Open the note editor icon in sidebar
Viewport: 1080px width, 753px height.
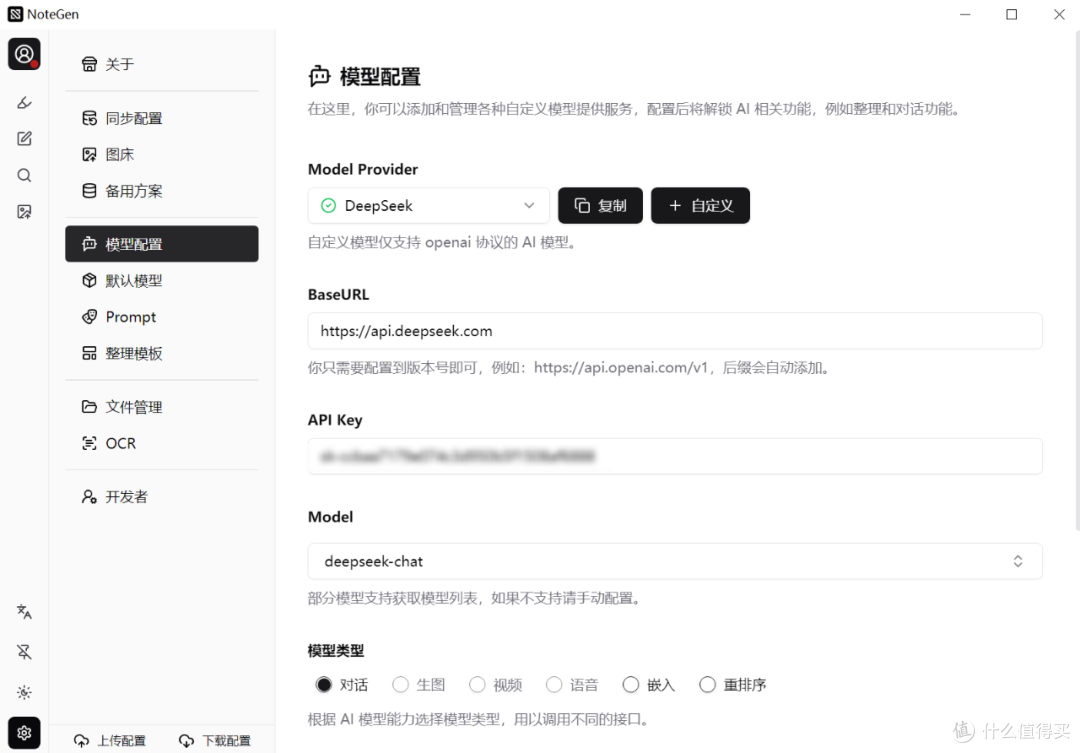(x=24, y=138)
